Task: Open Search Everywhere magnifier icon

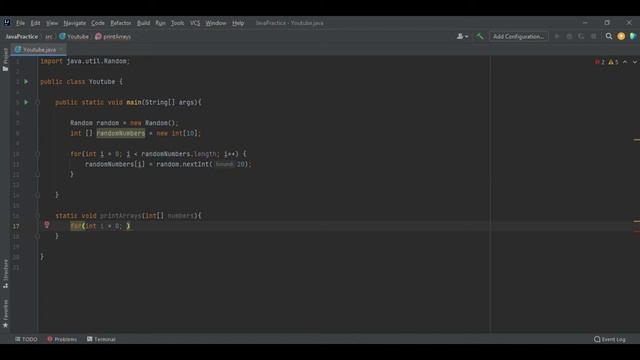Action: [x=609, y=37]
